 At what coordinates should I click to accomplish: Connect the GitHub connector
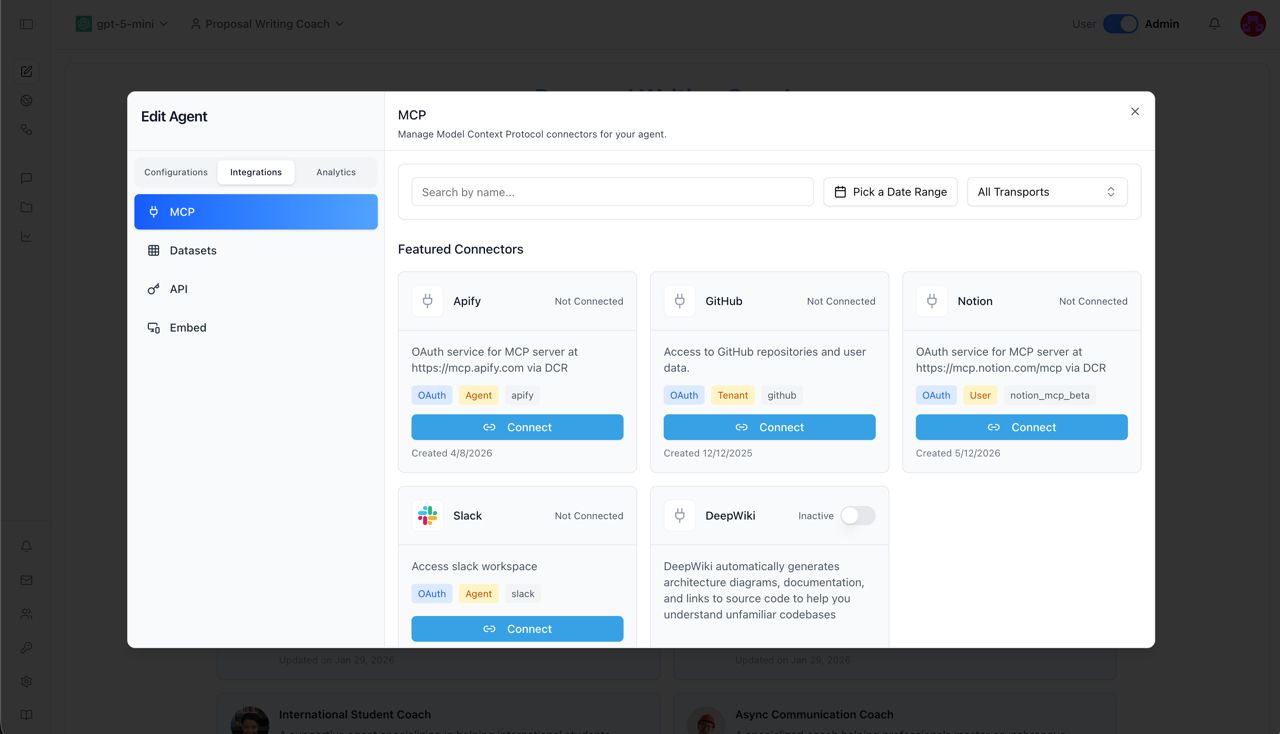click(769, 427)
